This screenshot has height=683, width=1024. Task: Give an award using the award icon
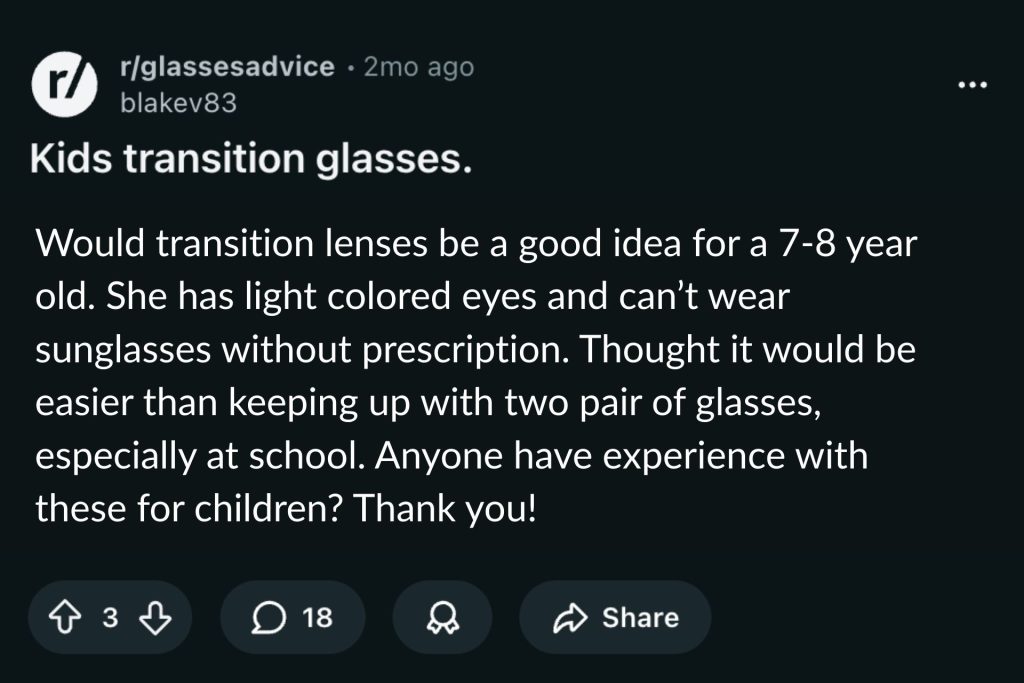click(x=441, y=618)
